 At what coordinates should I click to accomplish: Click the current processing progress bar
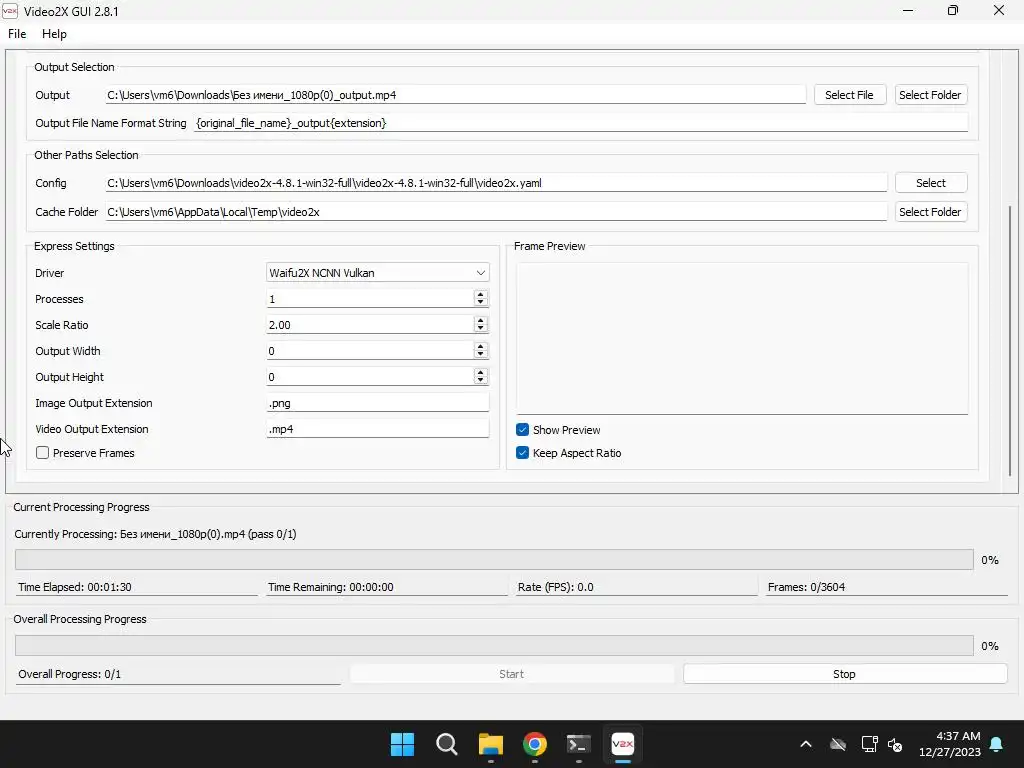coord(494,560)
